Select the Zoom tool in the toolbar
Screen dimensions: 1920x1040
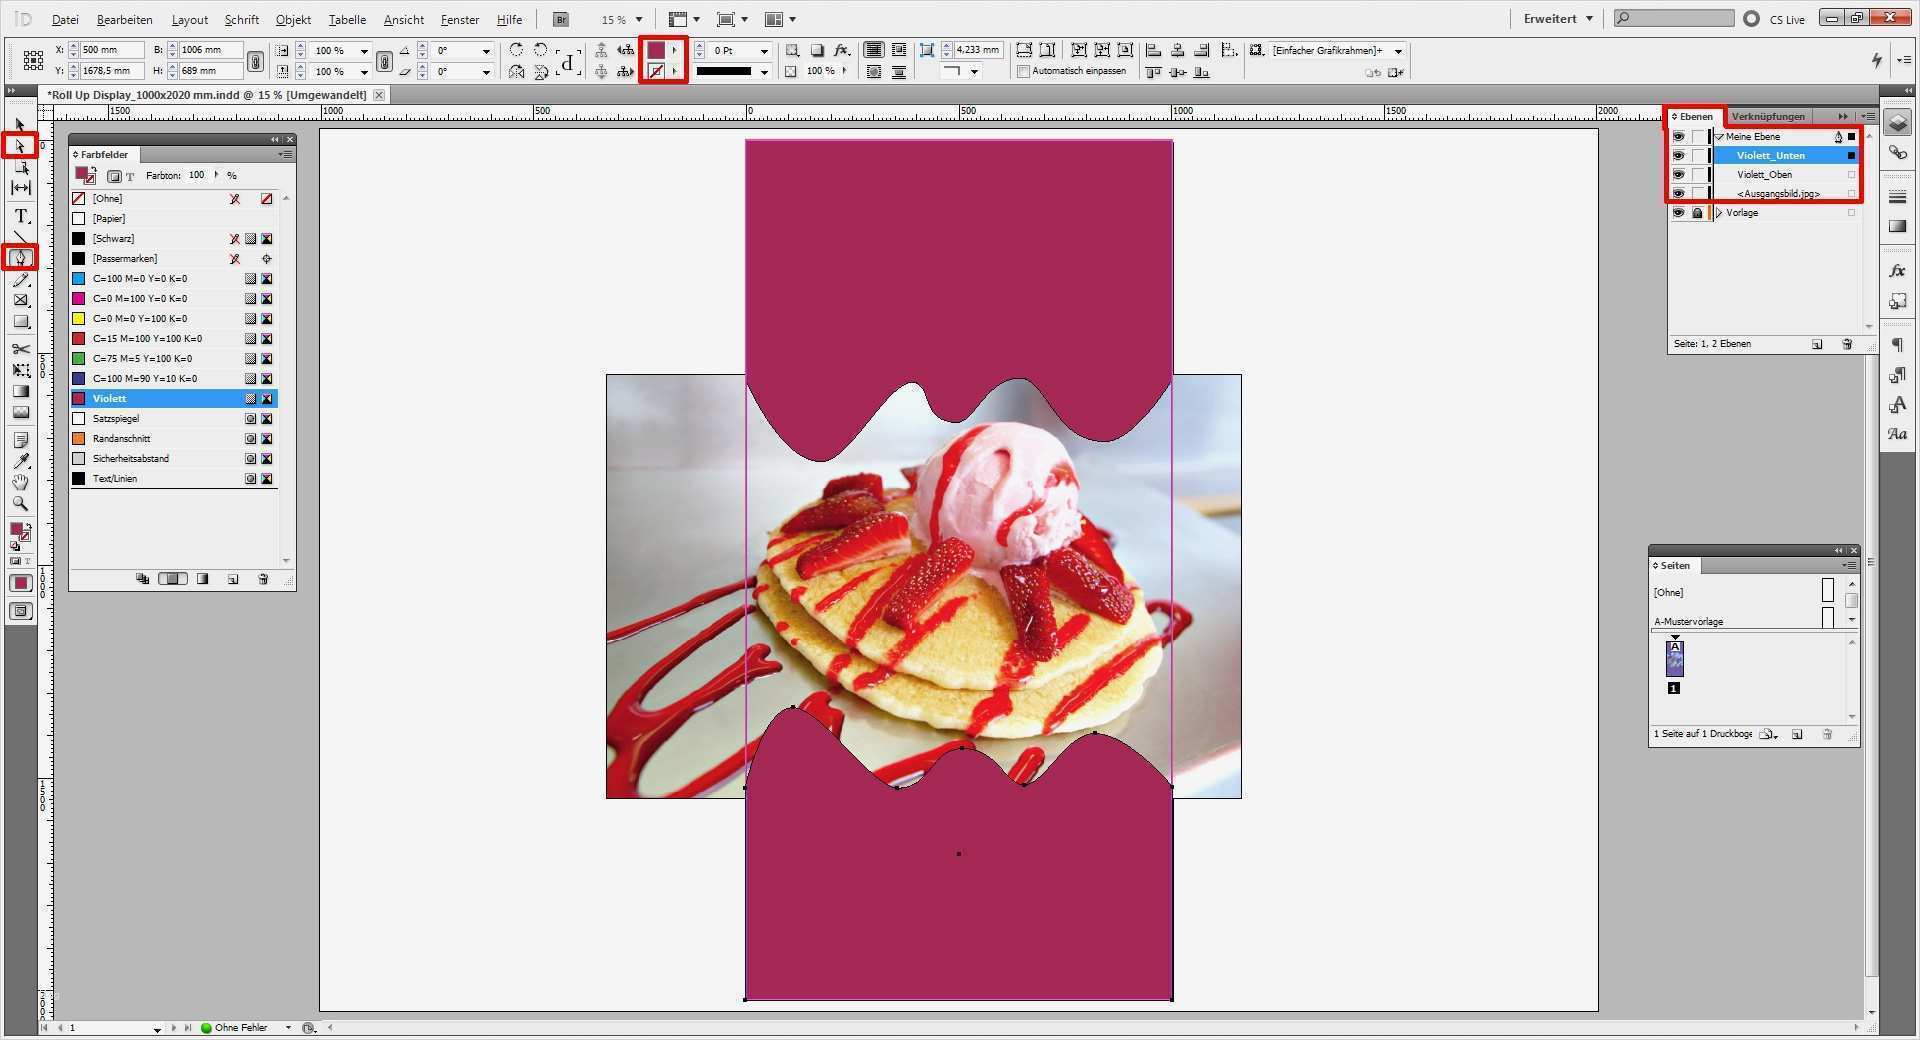tap(20, 504)
